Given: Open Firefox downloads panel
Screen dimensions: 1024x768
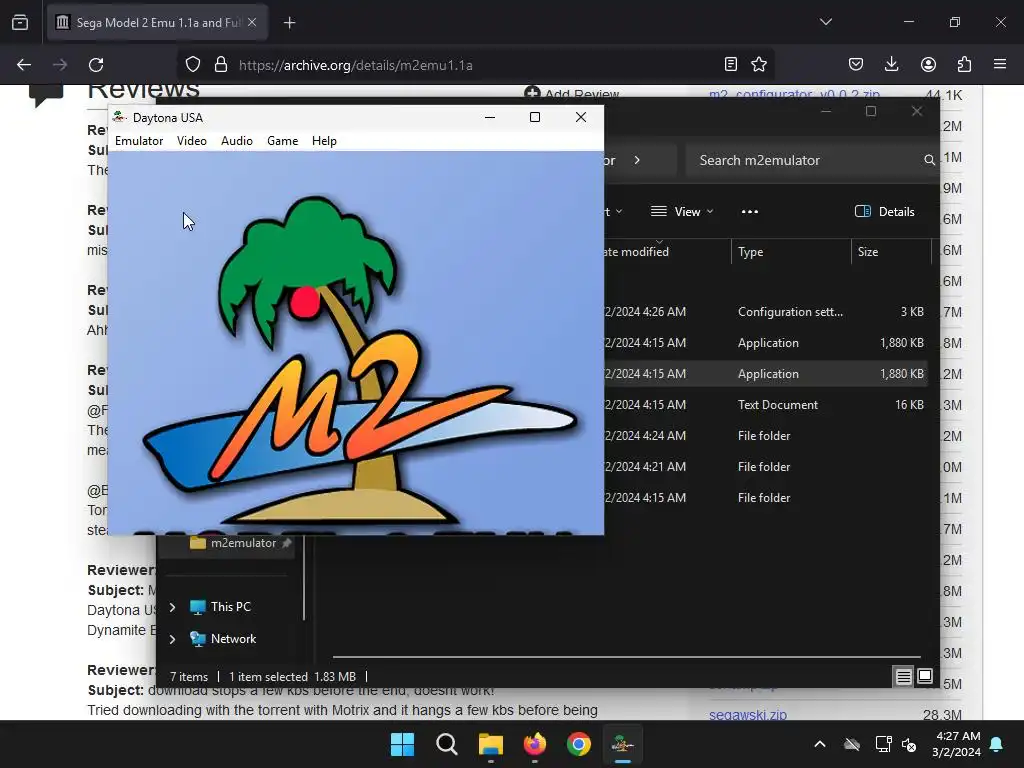Looking at the screenshot, I should pos(891,64).
